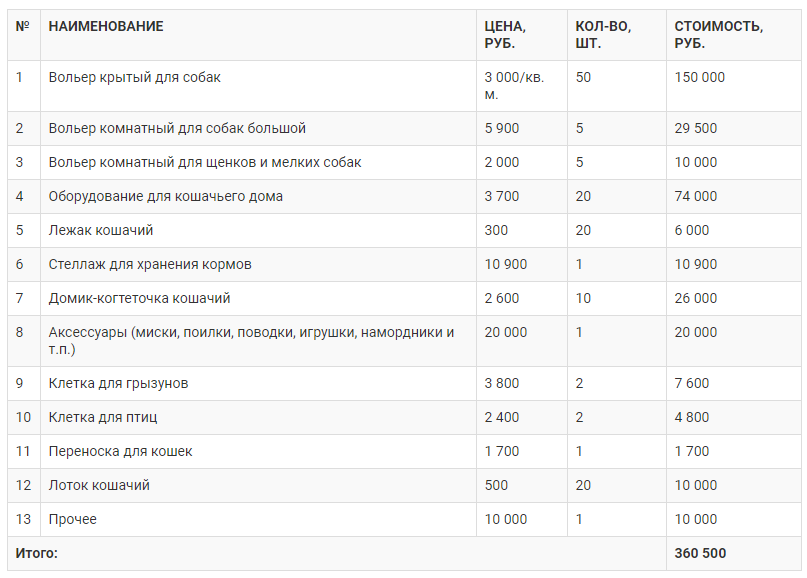Screen dimensions: 807x578
Task: Select the cost cell 74 000
Action: click(x=734, y=196)
